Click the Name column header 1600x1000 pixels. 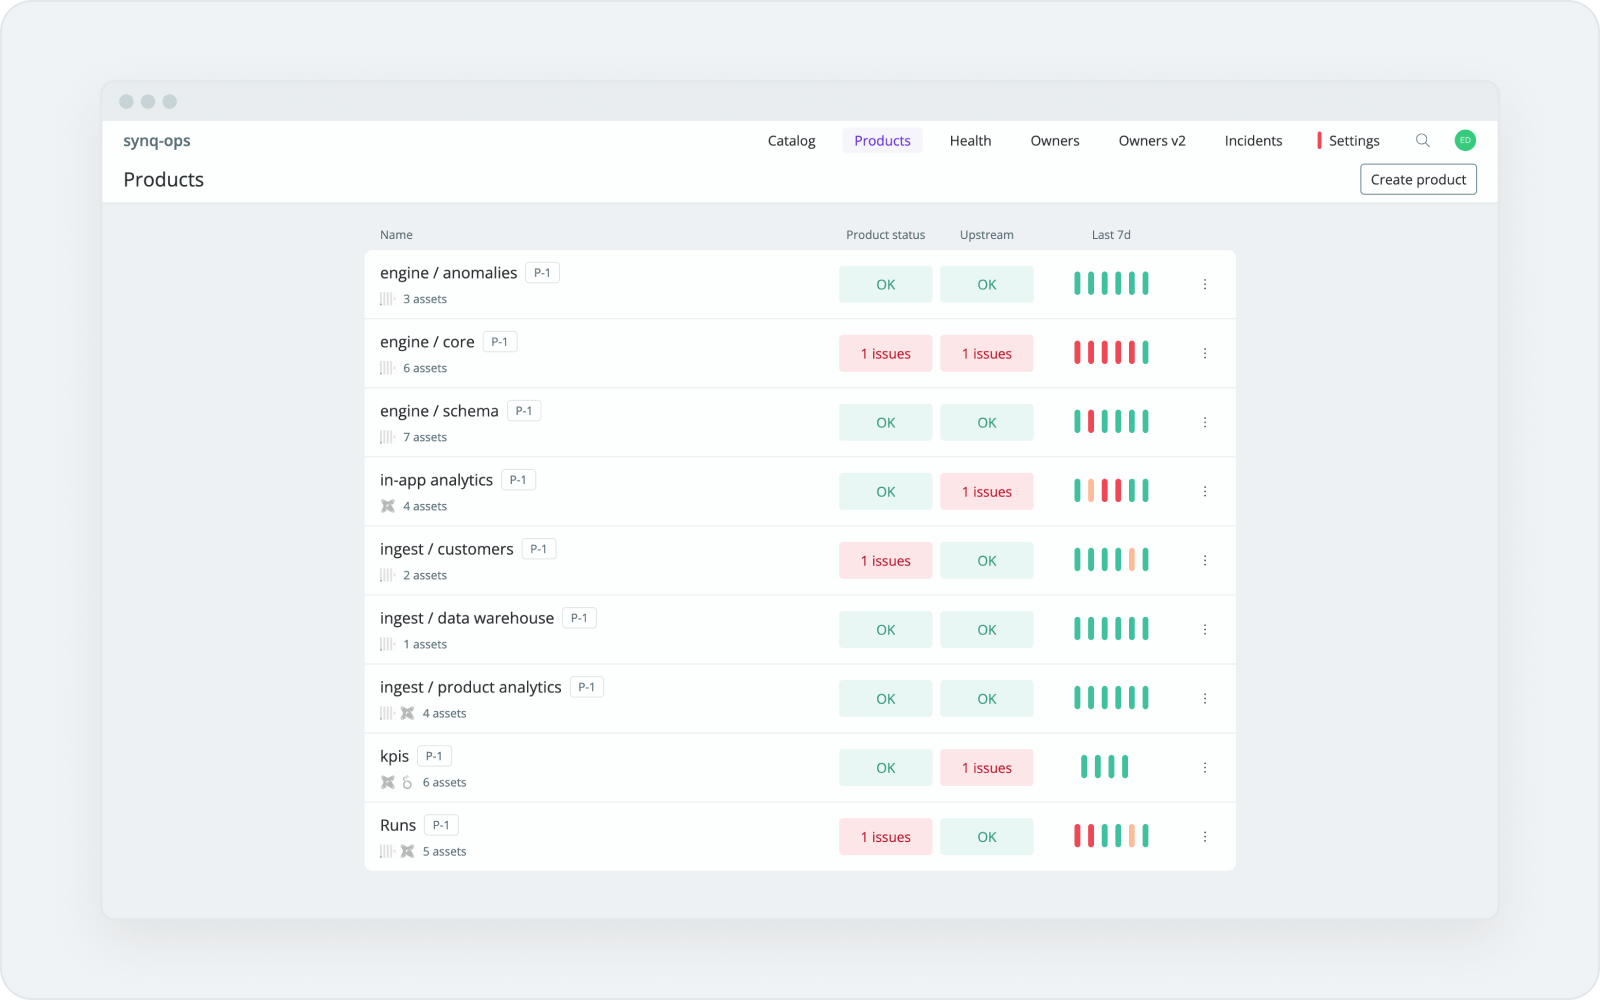tap(396, 234)
